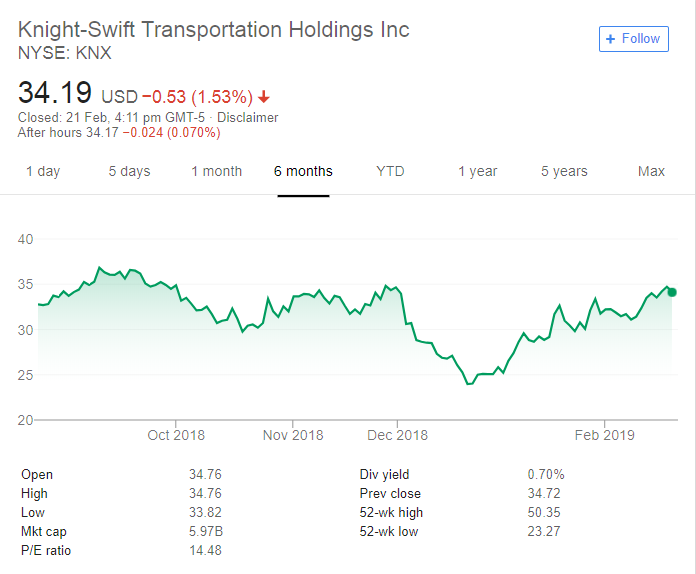This screenshot has width=696, height=574.
Task: Click the 6 months tab
Action: [303, 171]
